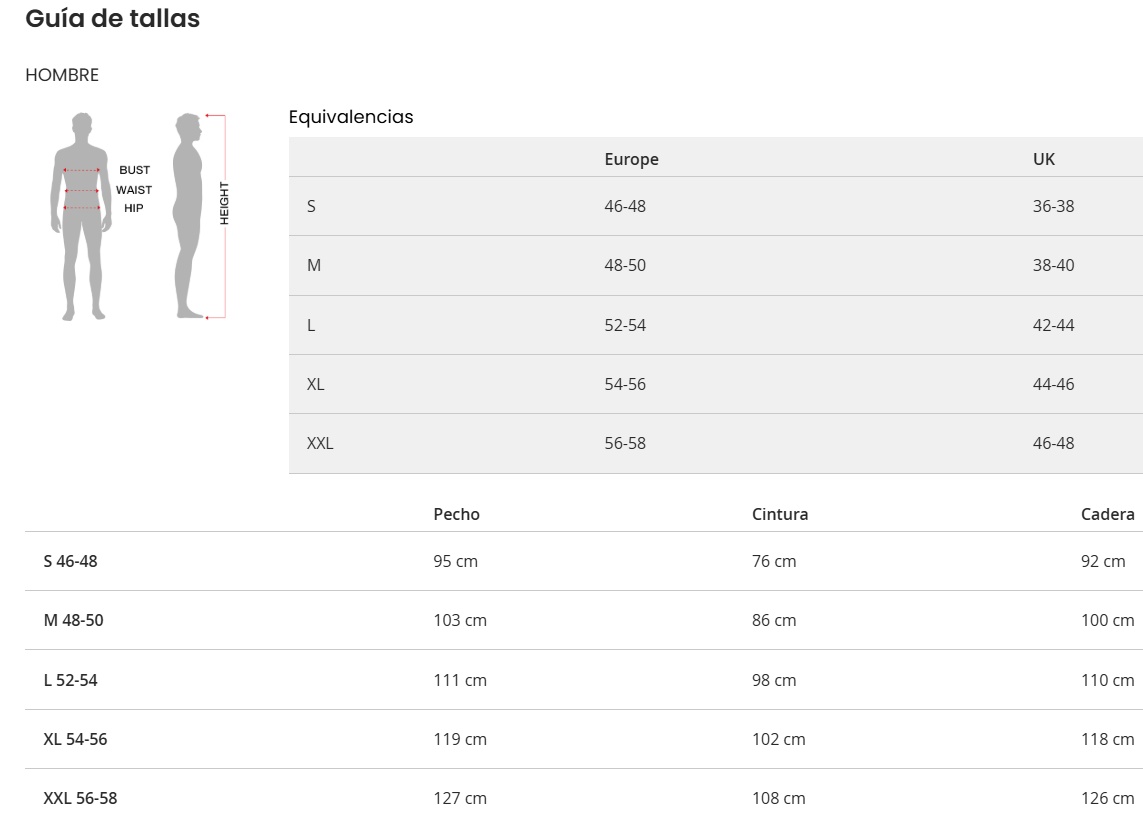Select the Guía de tallas heading
Image resolution: width=1143 pixels, height=816 pixels.
point(112,18)
